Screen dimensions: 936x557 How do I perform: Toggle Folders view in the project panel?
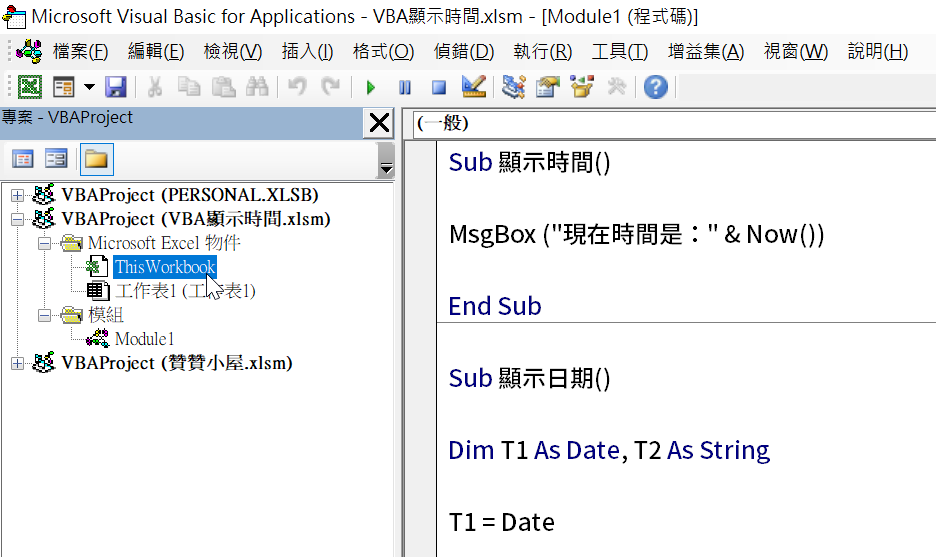pyautogui.click(x=96, y=159)
